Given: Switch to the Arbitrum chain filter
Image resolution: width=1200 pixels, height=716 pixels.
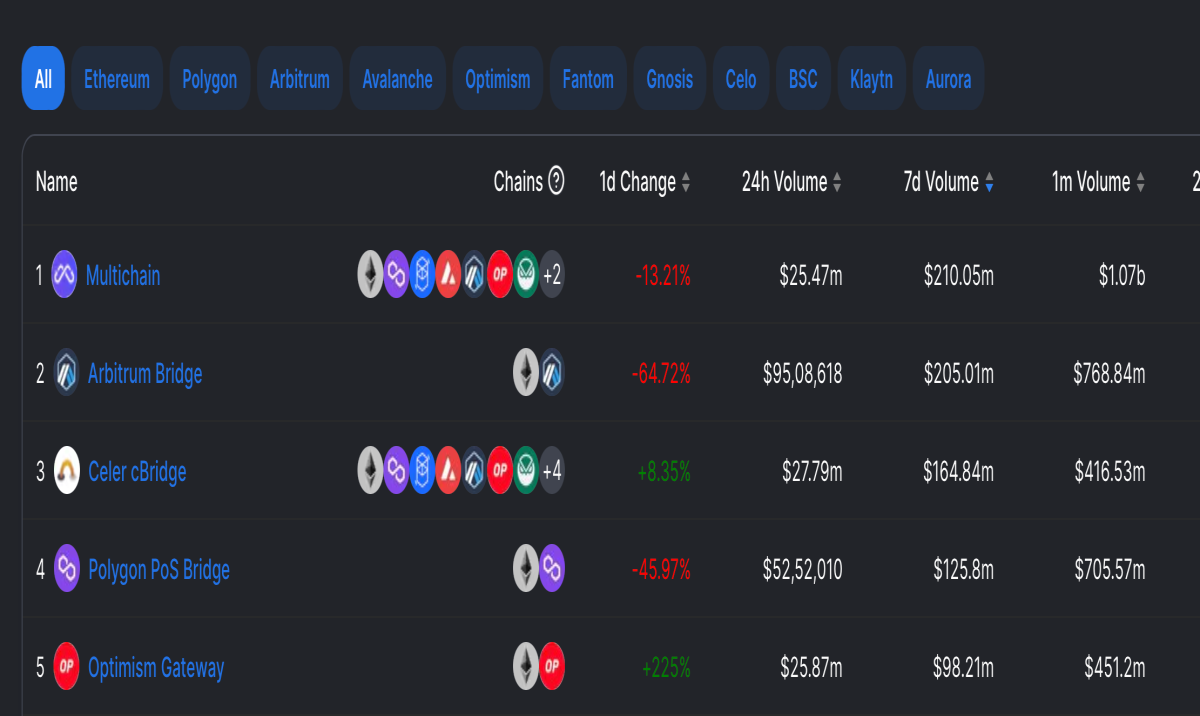Looking at the screenshot, I should click(x=300, y=79).
